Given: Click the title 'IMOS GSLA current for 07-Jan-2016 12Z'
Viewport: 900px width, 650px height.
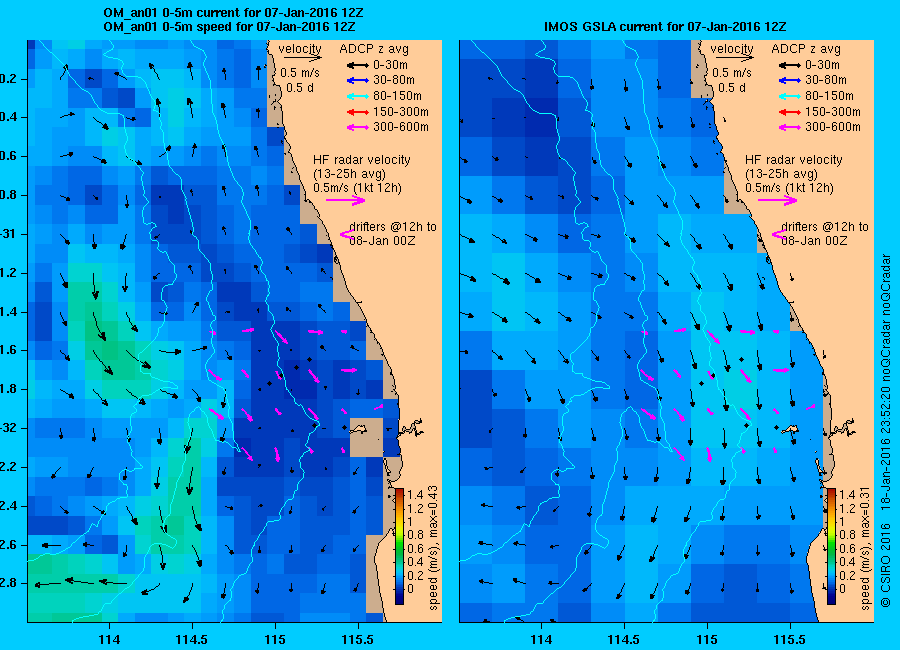Looking at the screenshot, I should (x=665, y=27).
